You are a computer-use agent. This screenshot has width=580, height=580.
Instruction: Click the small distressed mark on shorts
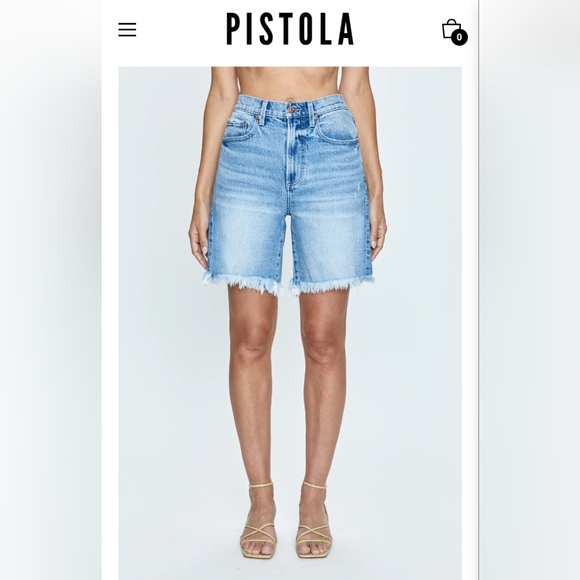click(x=357, y=194)
